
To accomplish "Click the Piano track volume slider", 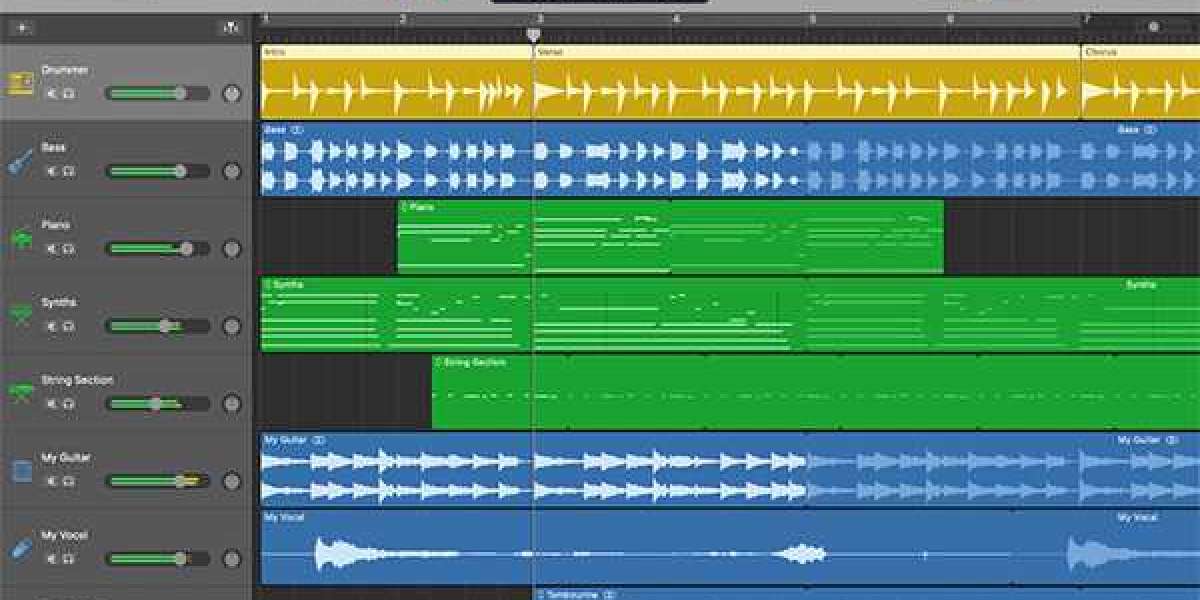I will pos(157,248).
